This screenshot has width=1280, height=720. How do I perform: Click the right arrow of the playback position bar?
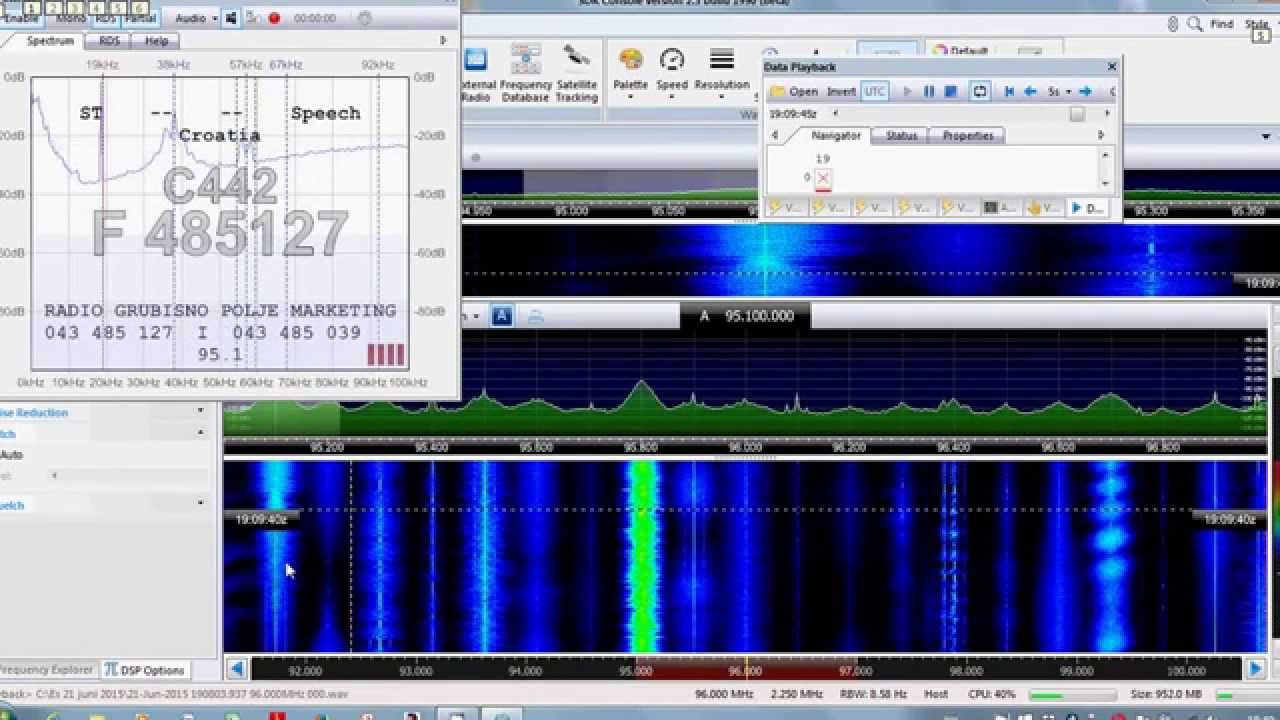[x=1107, y=114]
